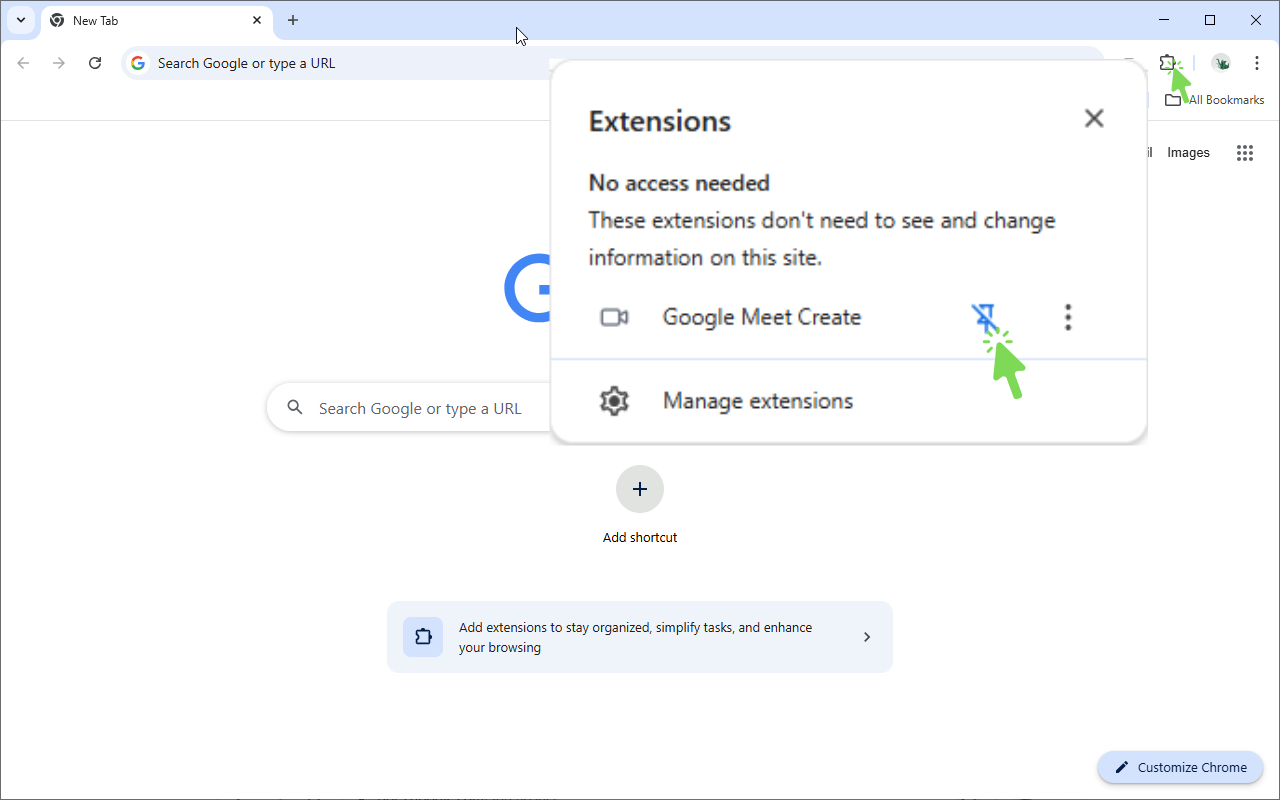Click the Manage extensions gear icon
1280x800 pixels.
614,401
